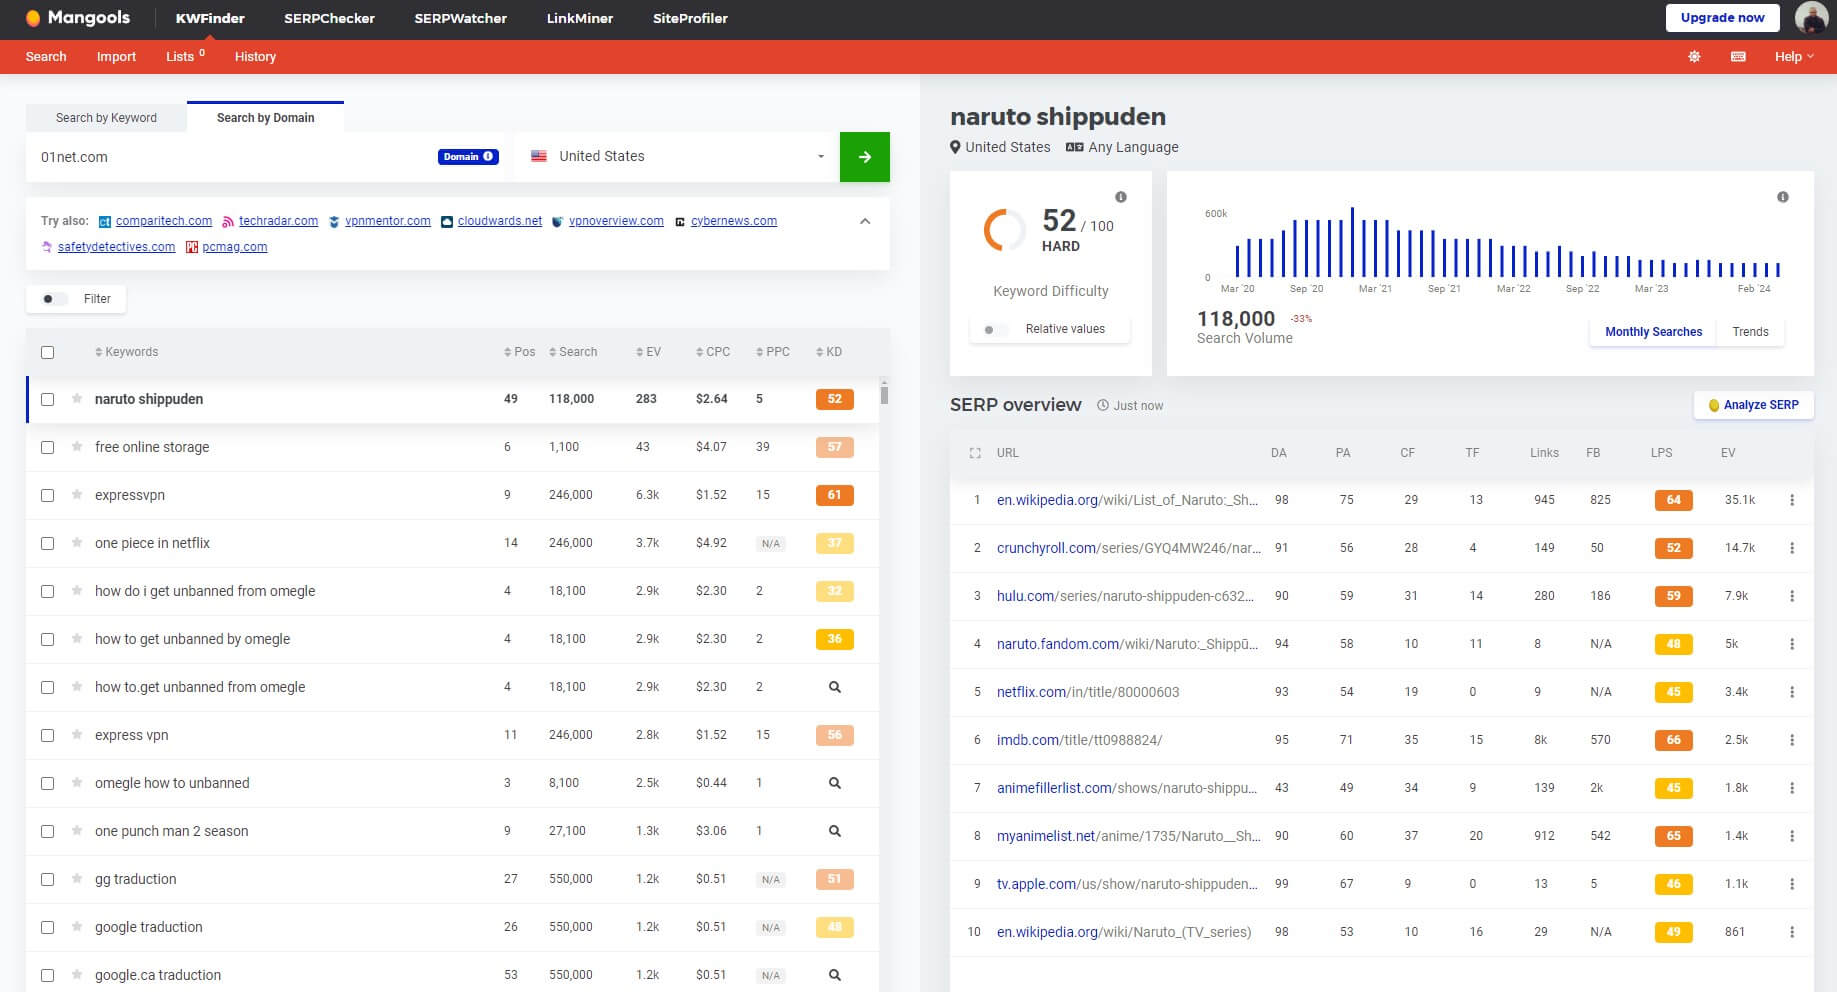1837x992 pixels.
Task: Star the naruto shippuden keyword
Action: click(77, 399)
